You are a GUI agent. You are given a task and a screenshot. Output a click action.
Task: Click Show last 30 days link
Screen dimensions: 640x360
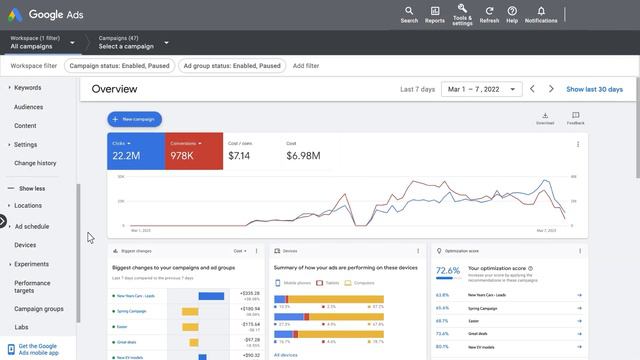point(594,89)
